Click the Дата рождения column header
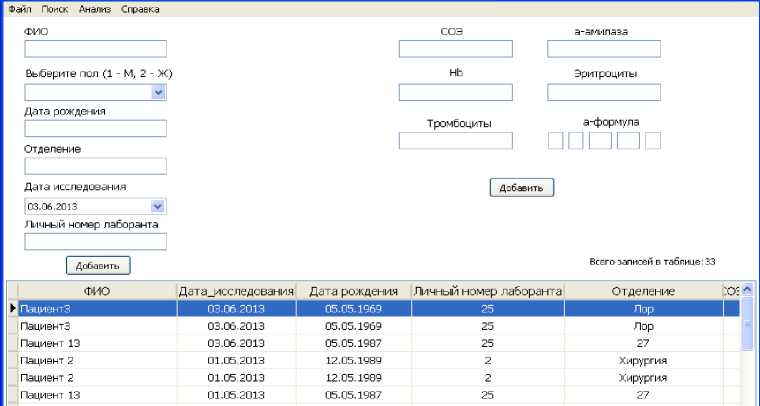 354,291
